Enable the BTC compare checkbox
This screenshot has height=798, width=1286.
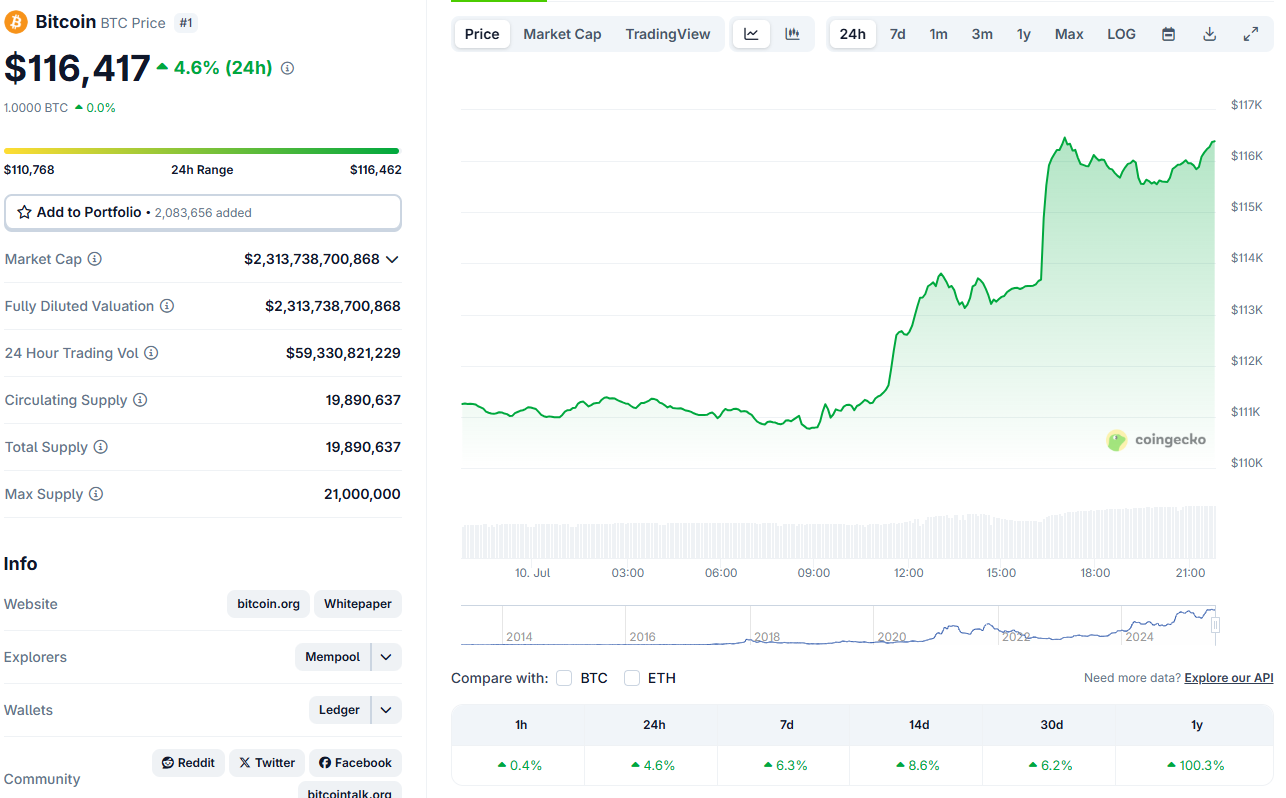[x=564, y=678]
